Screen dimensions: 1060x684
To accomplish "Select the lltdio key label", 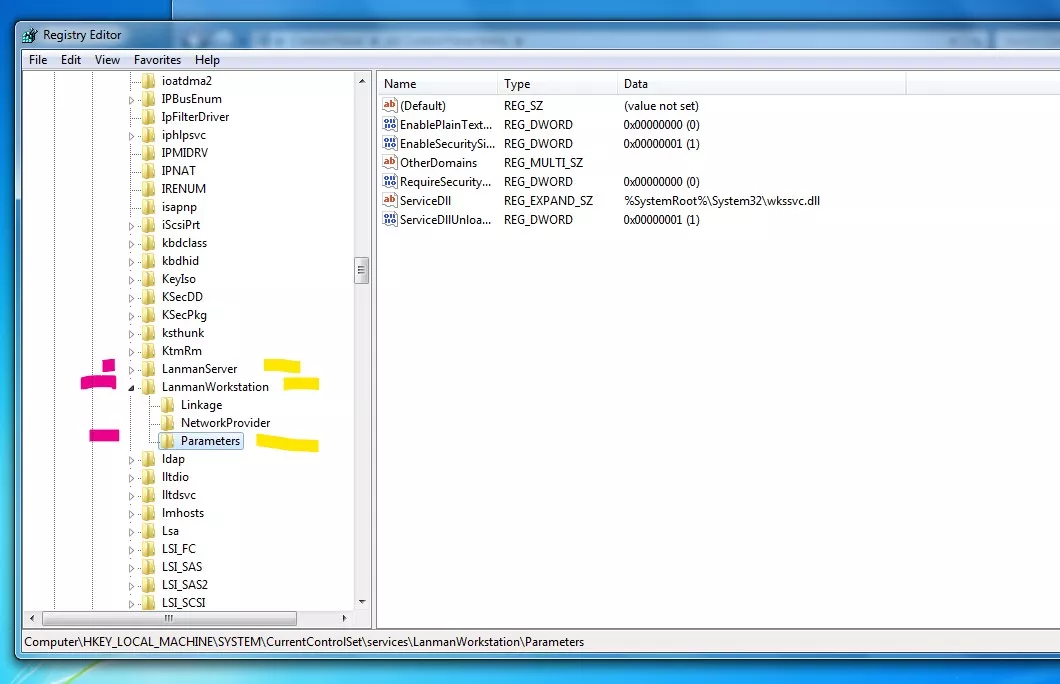I will 175,477.
